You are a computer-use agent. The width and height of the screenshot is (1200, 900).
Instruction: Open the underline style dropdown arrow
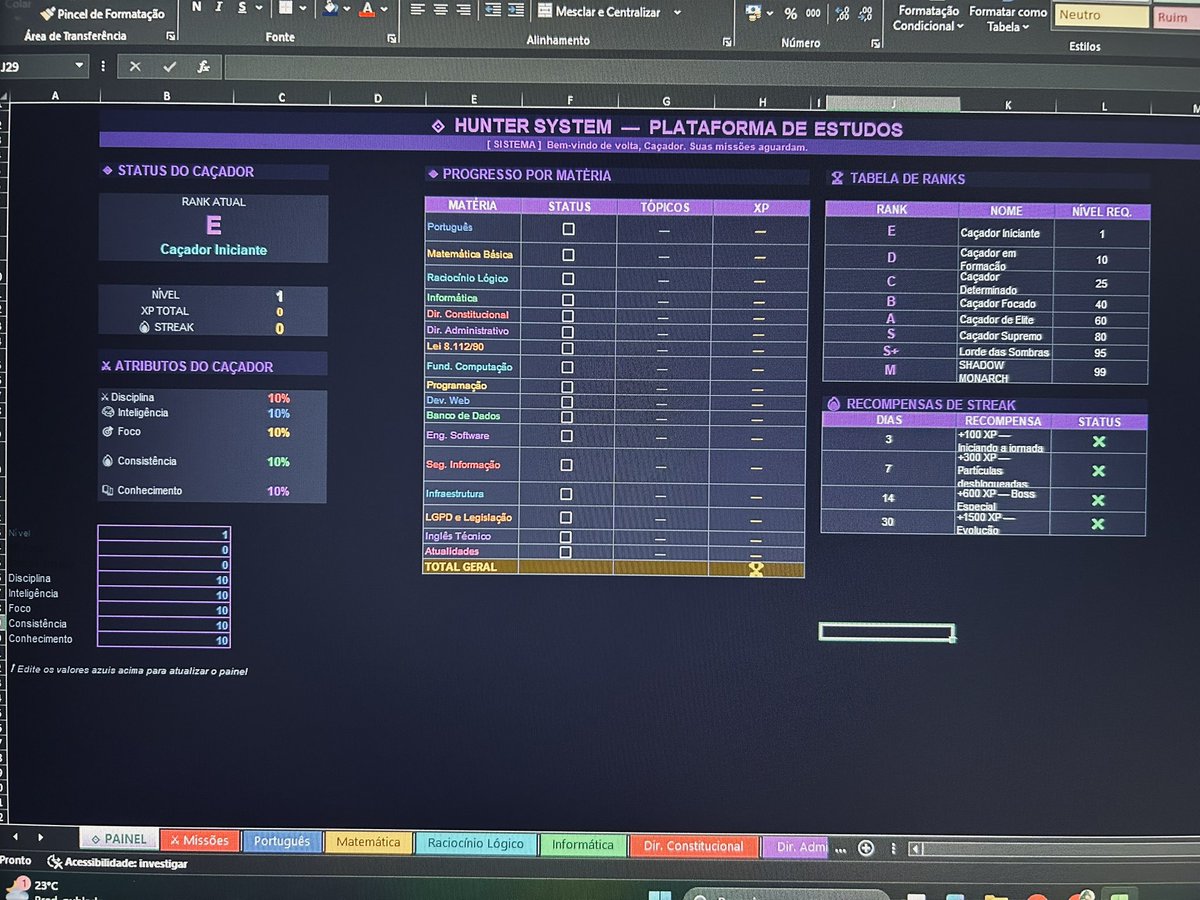click(x=259, y=8)
